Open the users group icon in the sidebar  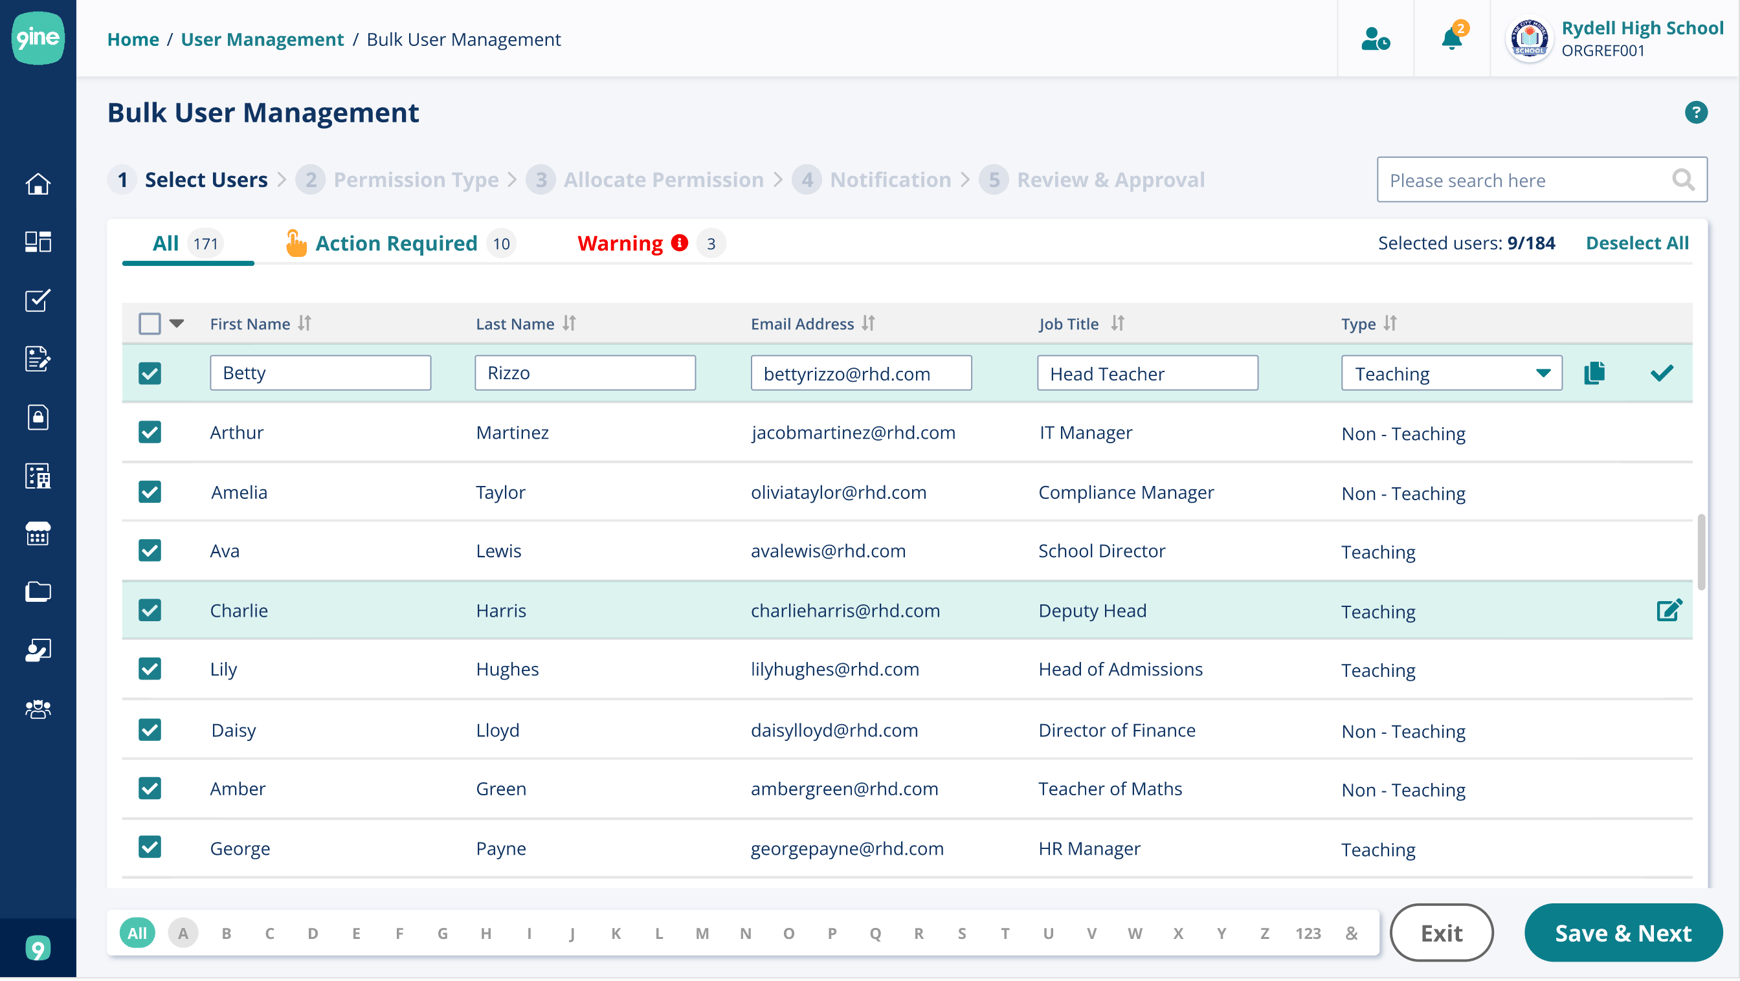point(37,709)
